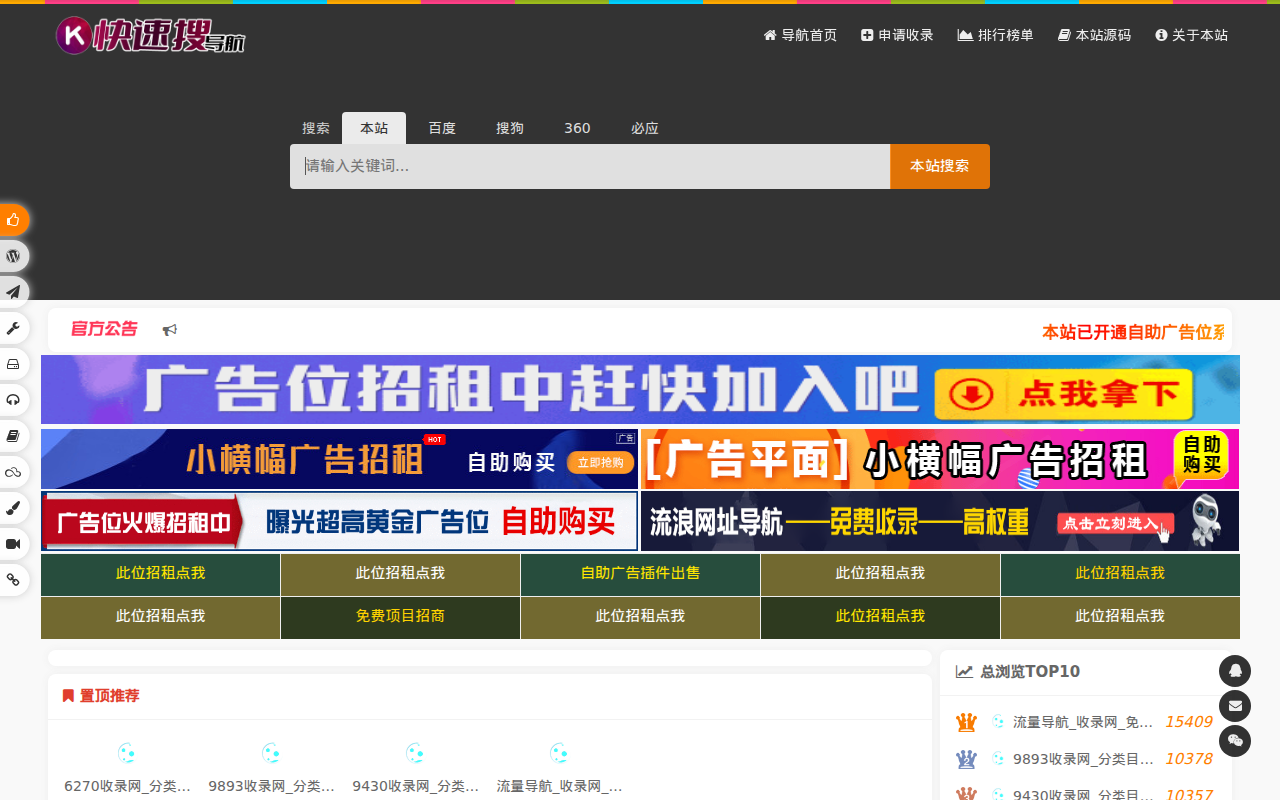Switch to the 百度 search tab

click(x=442, y=128)
